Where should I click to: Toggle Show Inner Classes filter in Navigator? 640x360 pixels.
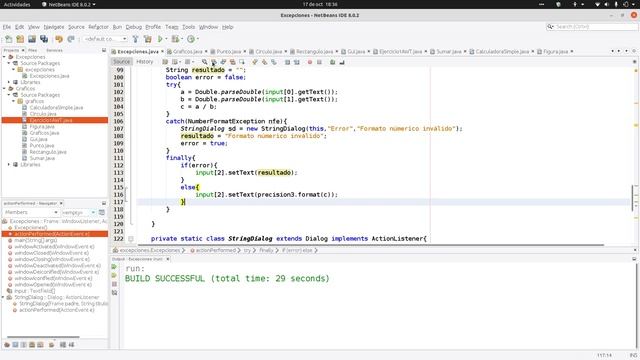(x=40, y=345)
